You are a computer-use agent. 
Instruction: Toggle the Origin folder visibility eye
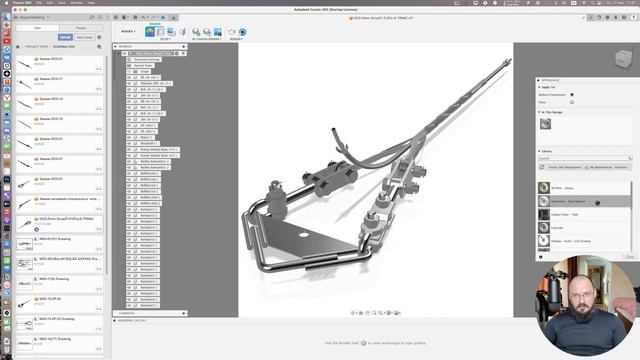pos(129,71)
